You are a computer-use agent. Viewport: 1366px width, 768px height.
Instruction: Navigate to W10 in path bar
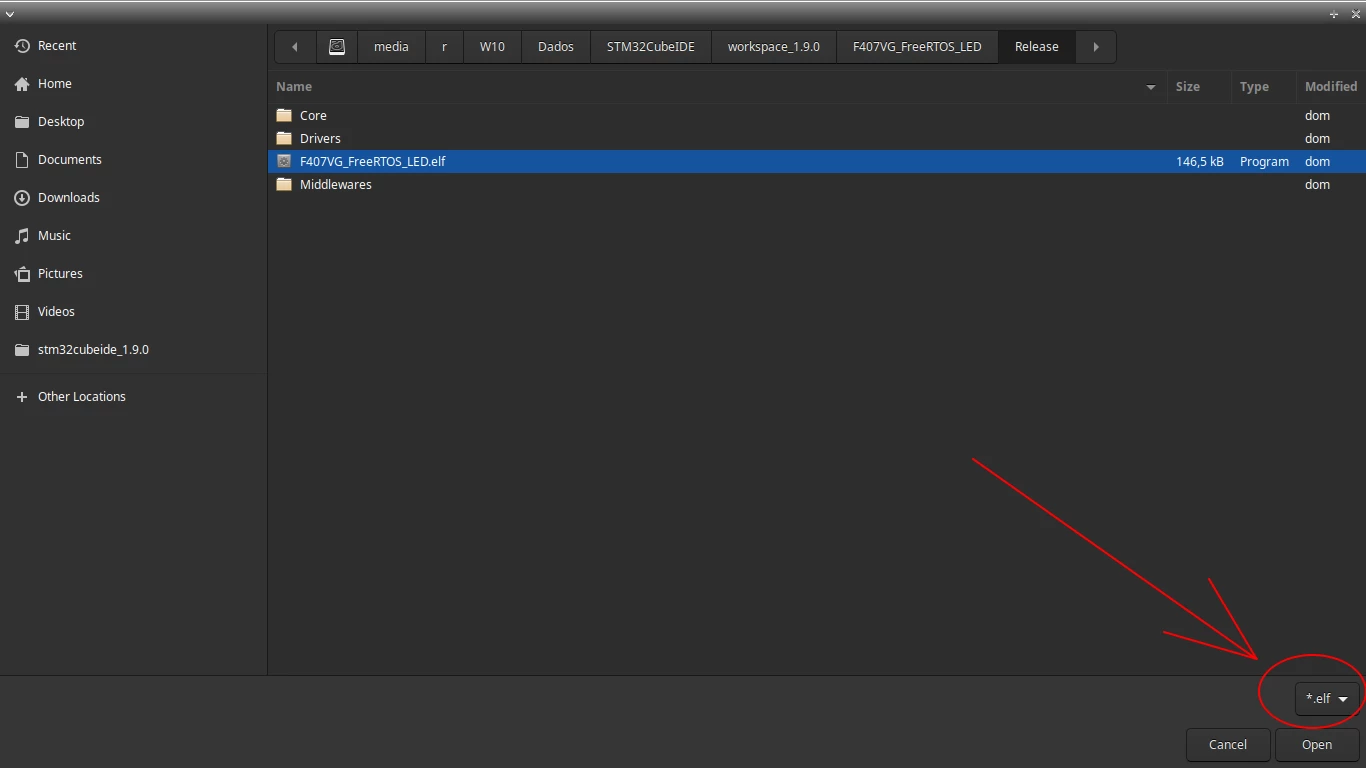pyautogui.click(x=492, y=47)
